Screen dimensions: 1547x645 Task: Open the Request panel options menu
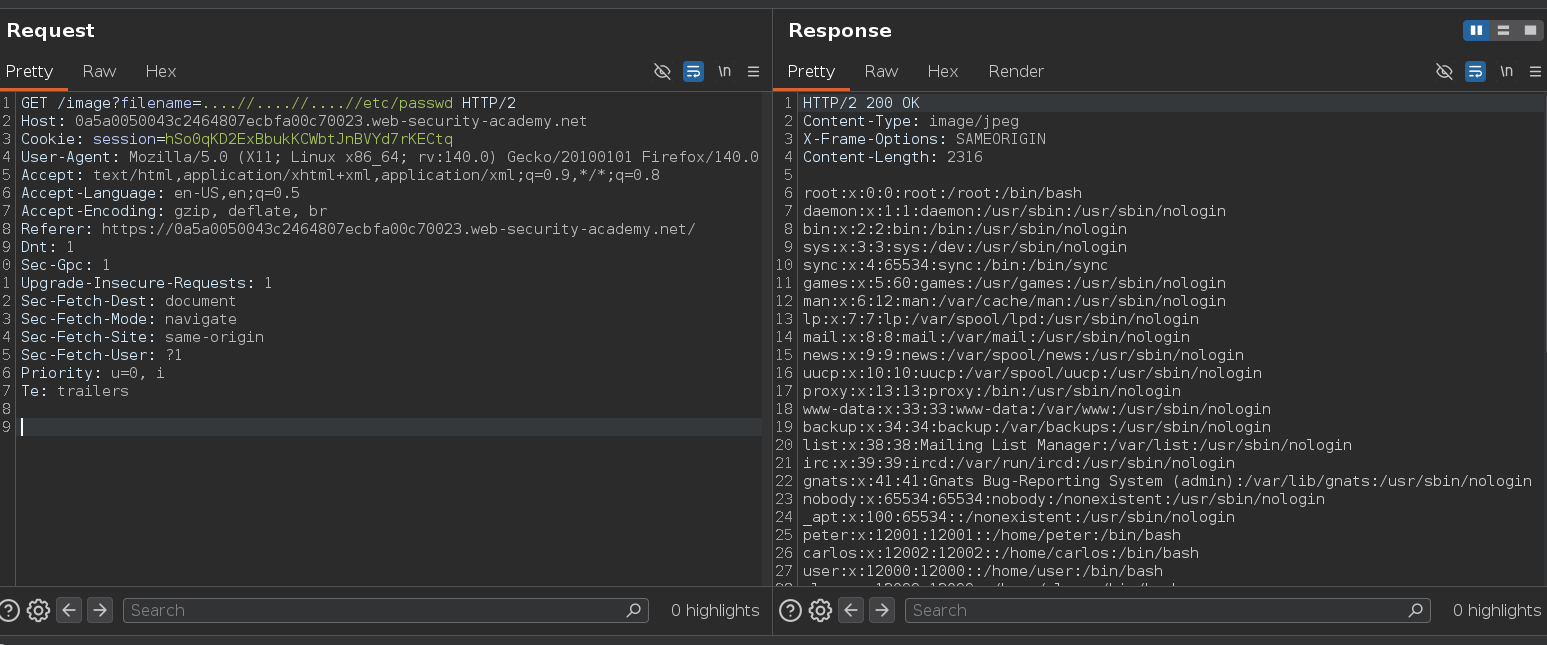753,71
